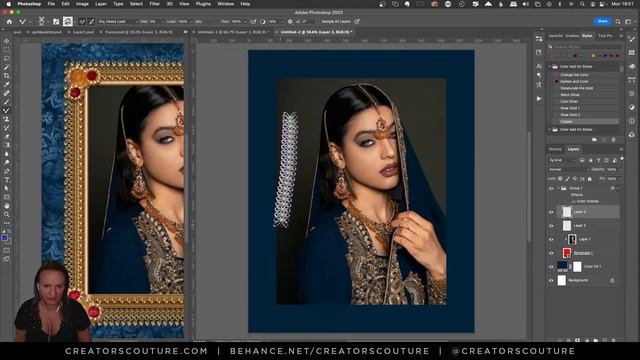The image size is (640, 360).
Task: Create a new layer group
Action: pos(596,340)
